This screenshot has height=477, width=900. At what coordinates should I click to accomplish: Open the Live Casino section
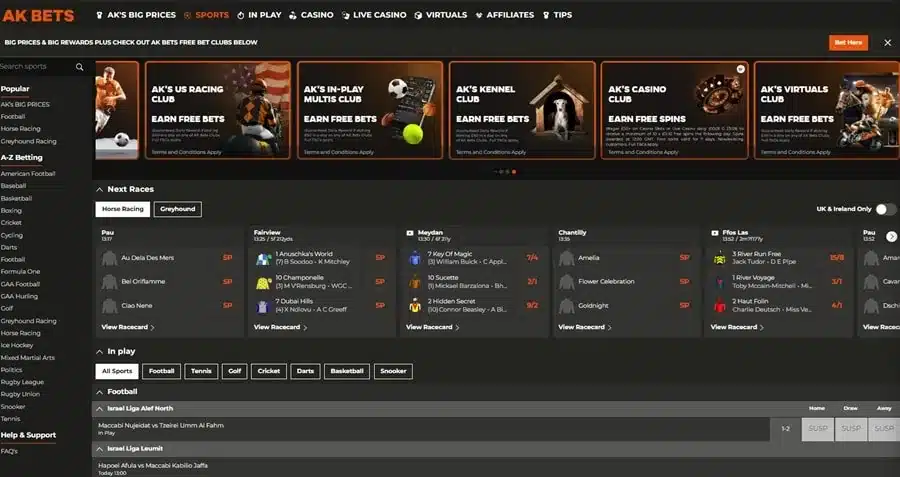coord(374,15)
